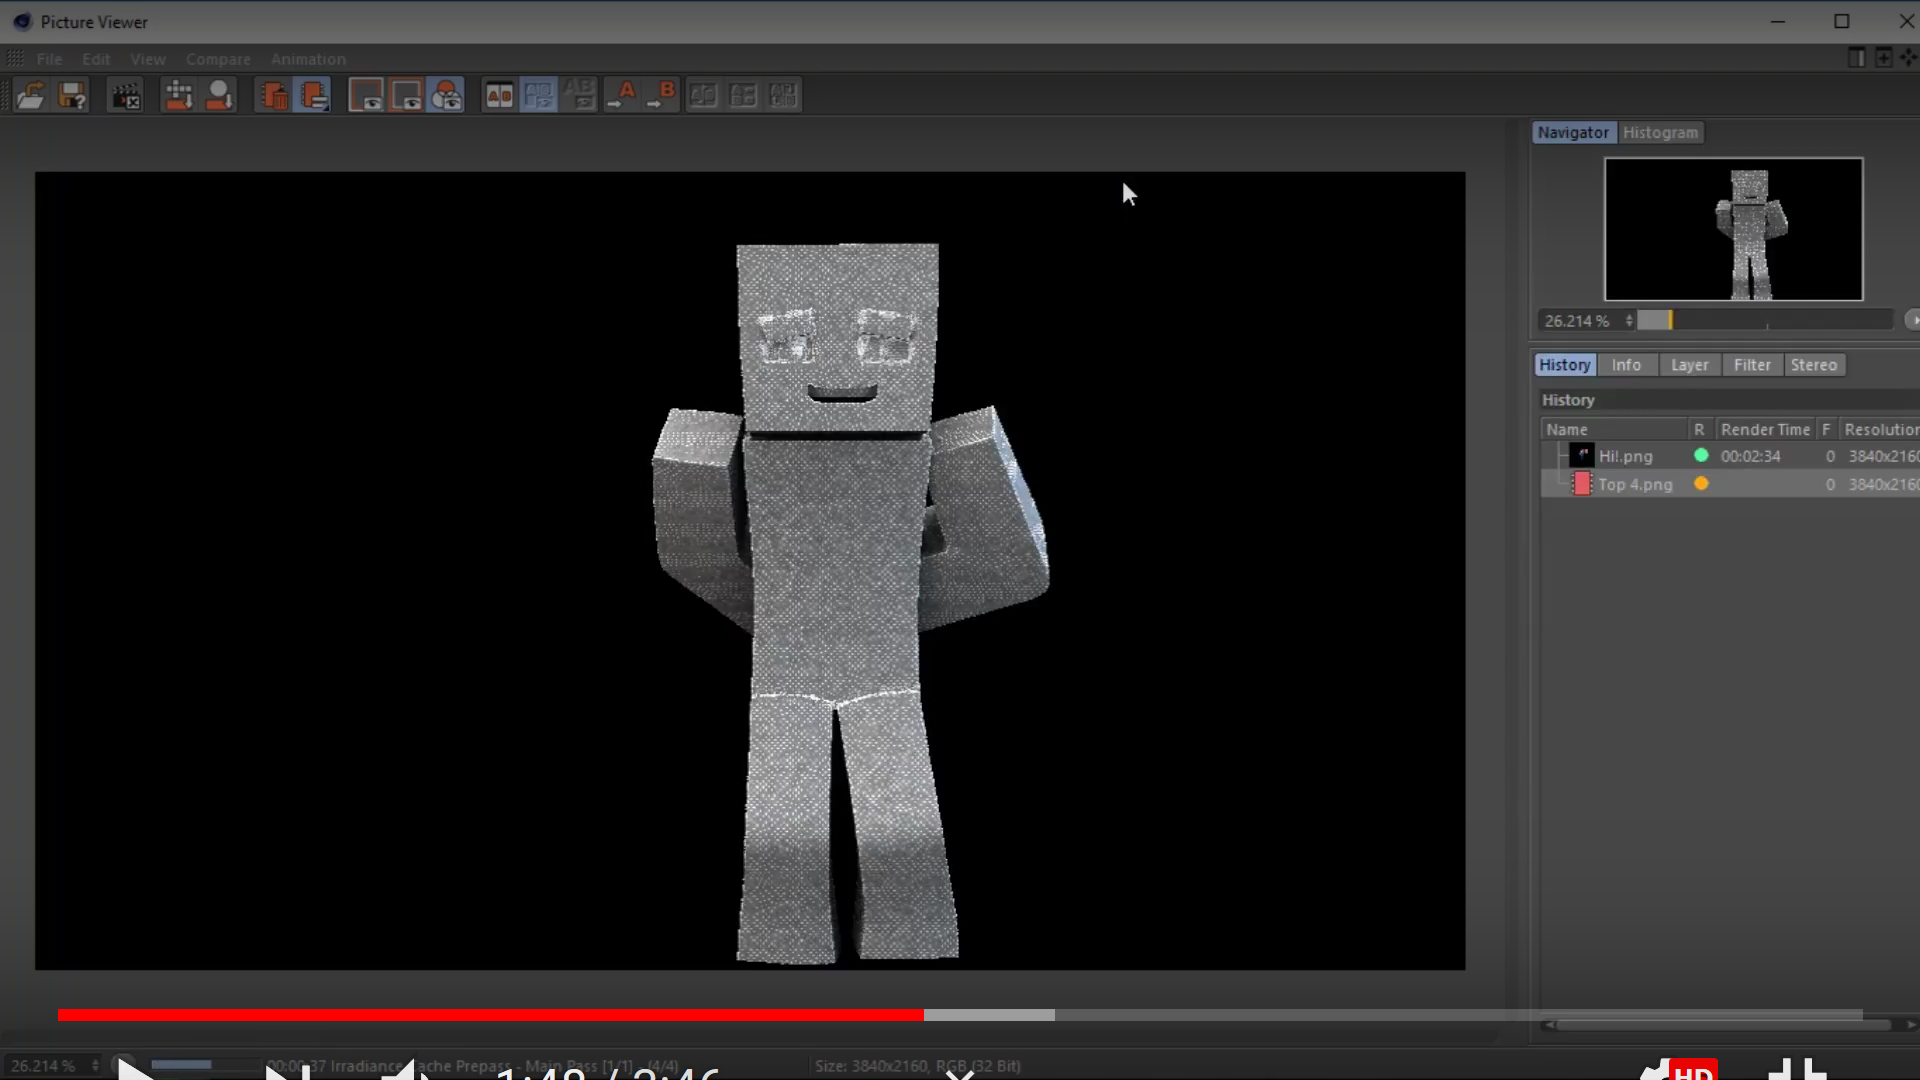Select the Stereo tab
This screenshot has height=1080, width=1920.
1814,365
